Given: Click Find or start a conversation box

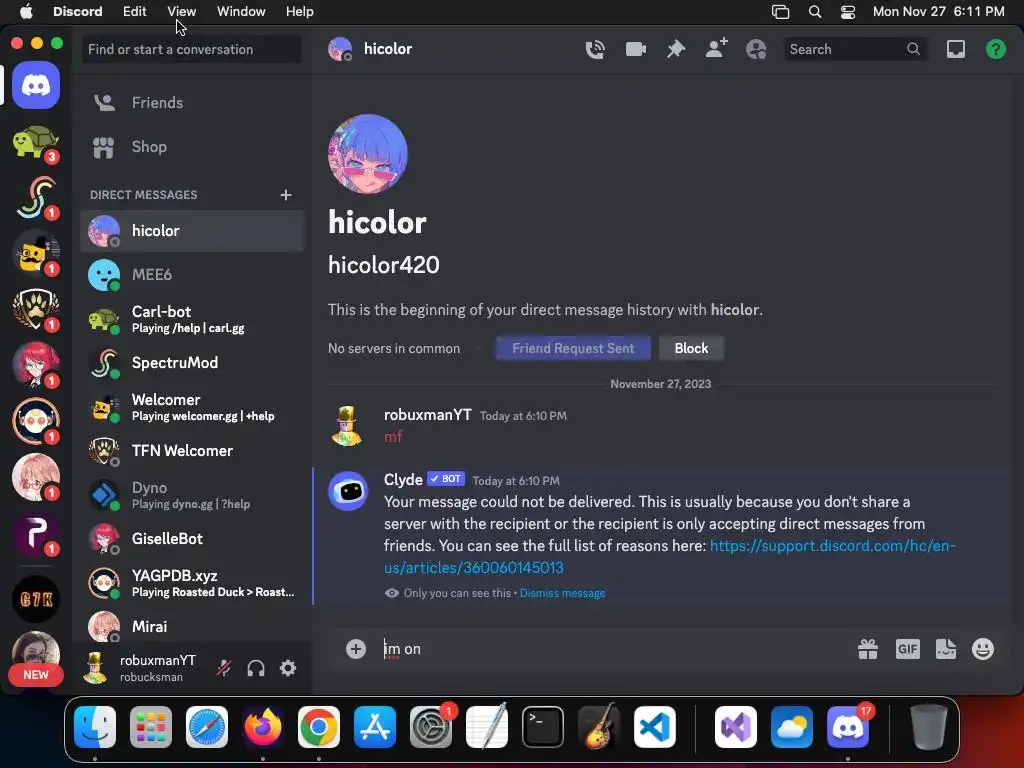Looking at the screenshot, I should point(192,49).
